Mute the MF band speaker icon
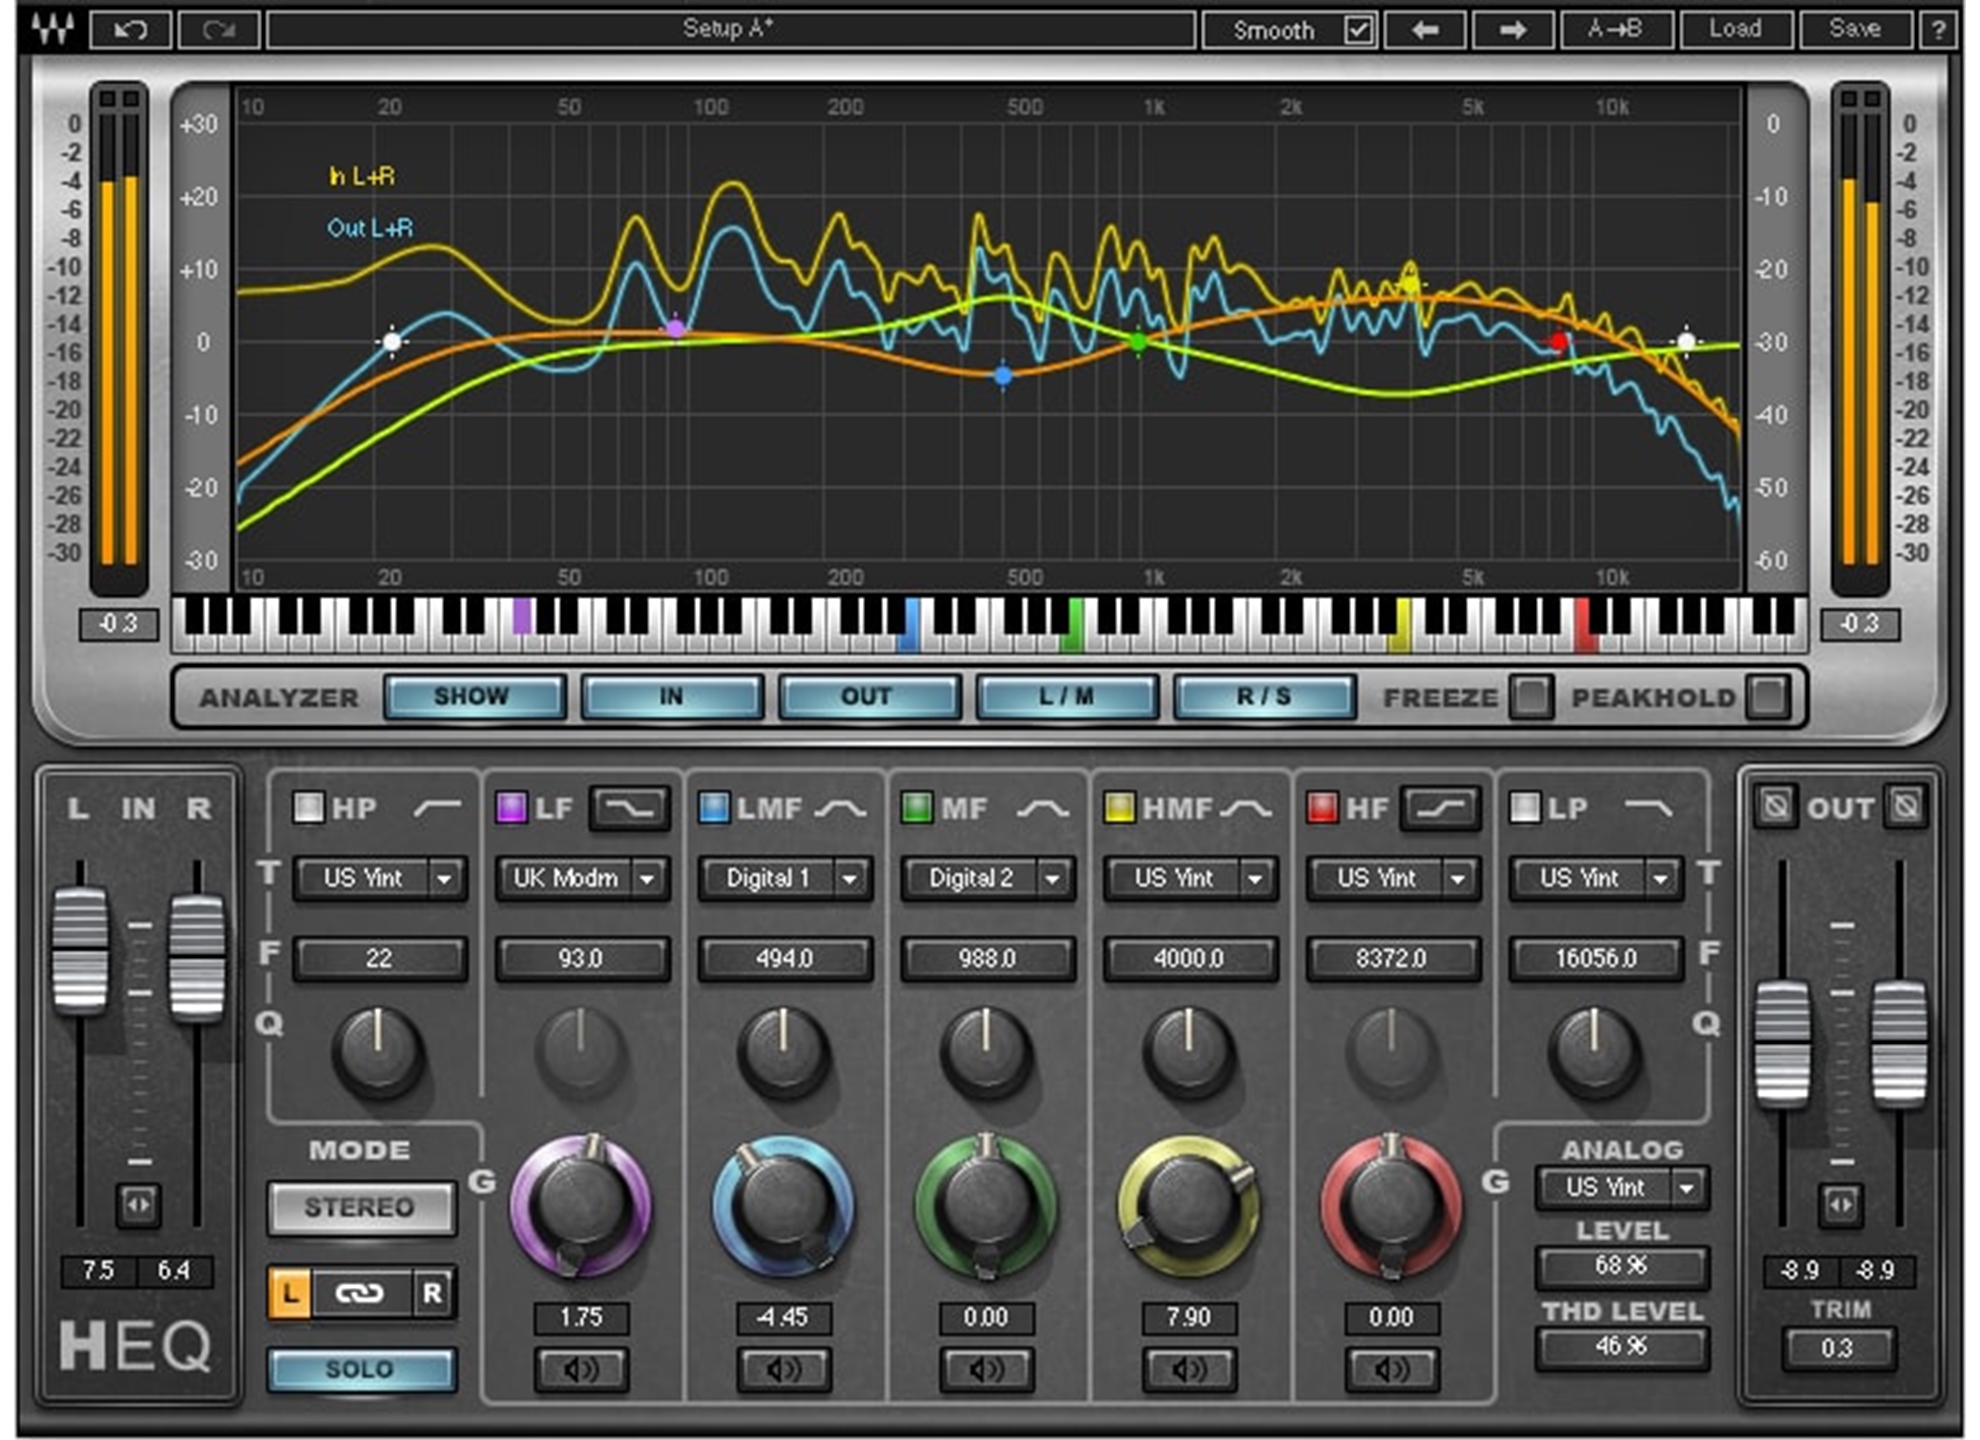Screen dimensions: 1980x1440 click(988, 1368)
